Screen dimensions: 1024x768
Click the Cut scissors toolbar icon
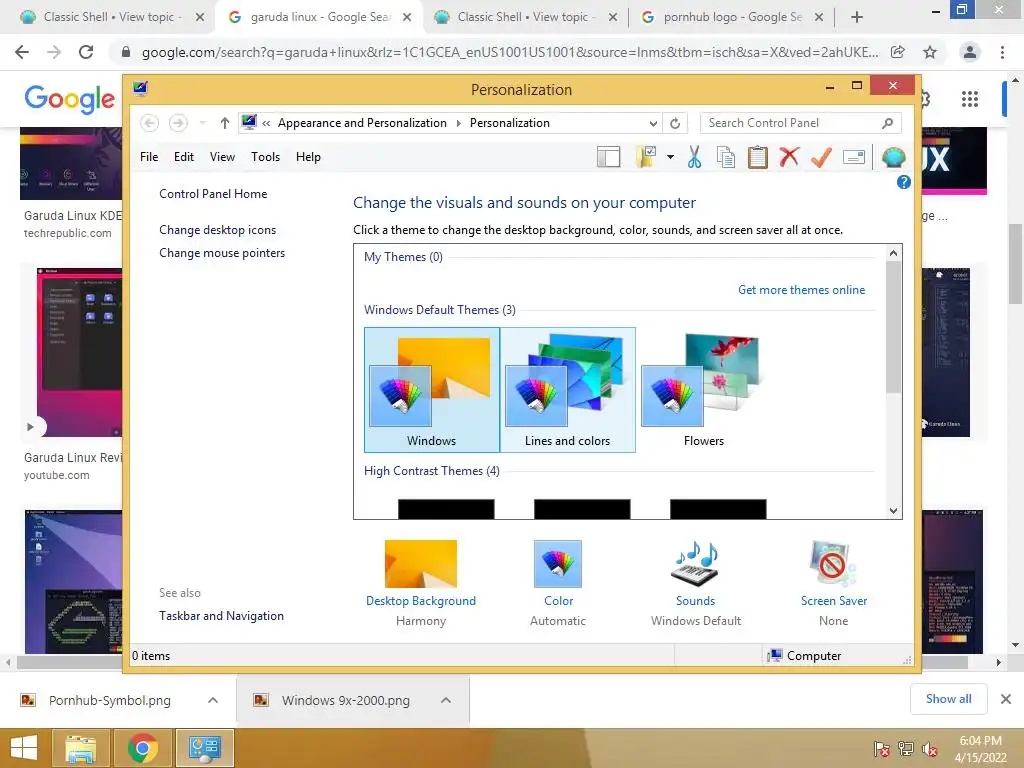(694, 157)
